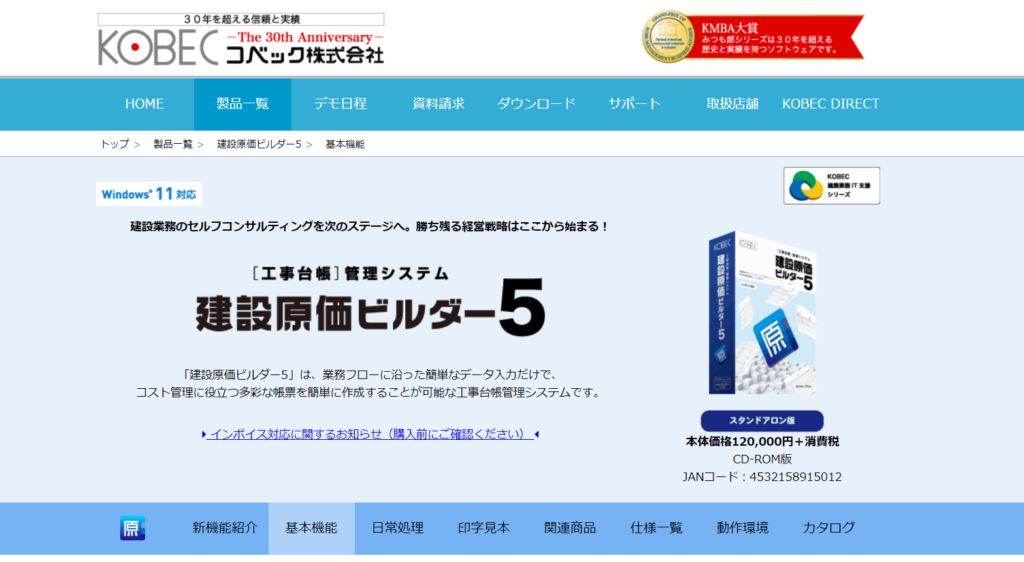The height and width of the screenshot is (562, 1024).
Task: Switch to 新機能紹介 tab
Action: pyautogui.click(x=225, y=528)
